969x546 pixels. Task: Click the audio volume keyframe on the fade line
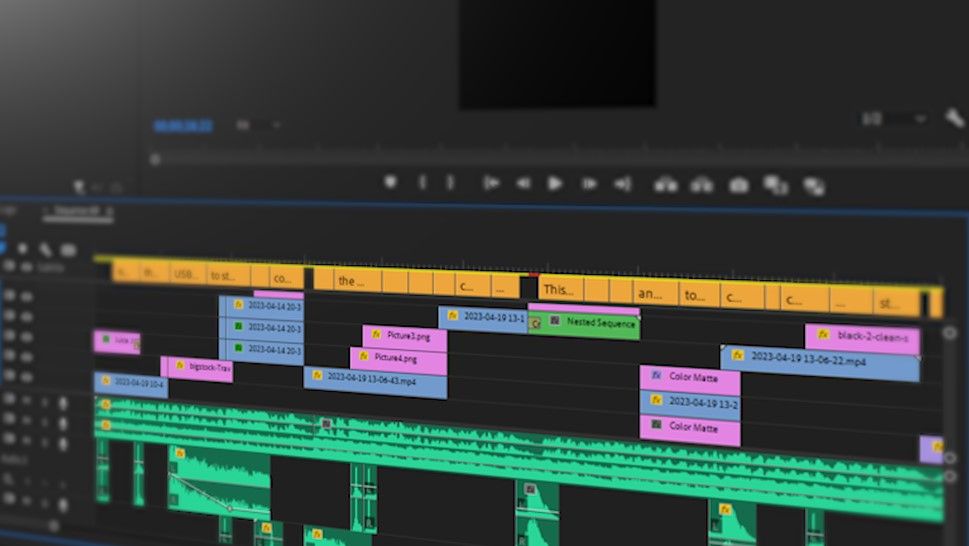(x=229, y=508)
